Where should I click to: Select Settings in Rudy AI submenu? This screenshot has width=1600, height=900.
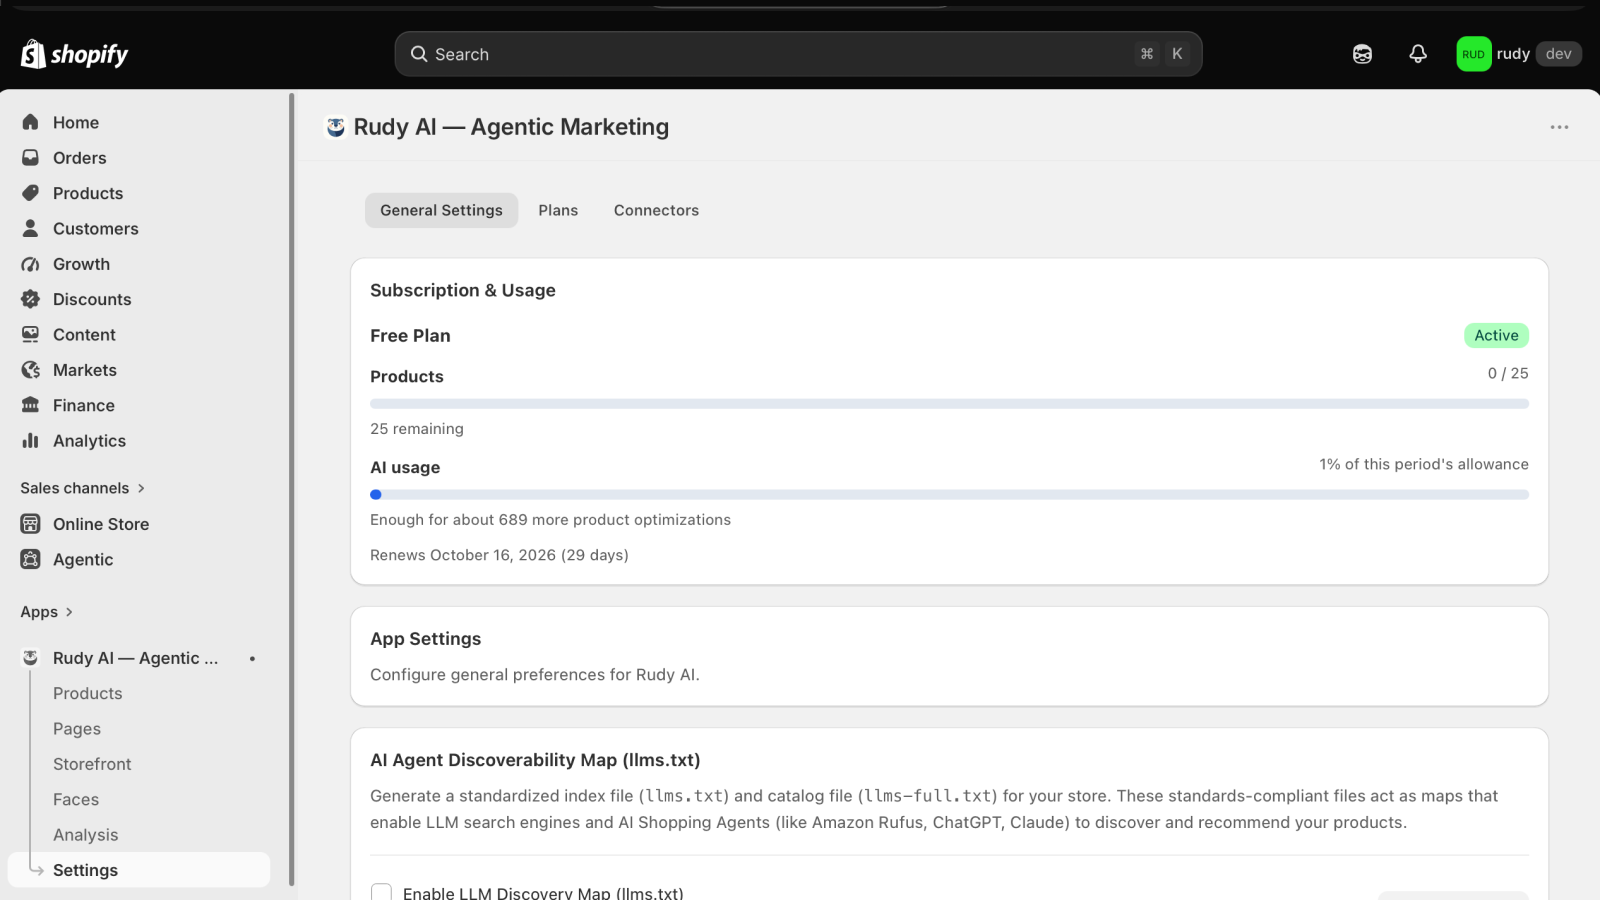[x=139, y=870]
